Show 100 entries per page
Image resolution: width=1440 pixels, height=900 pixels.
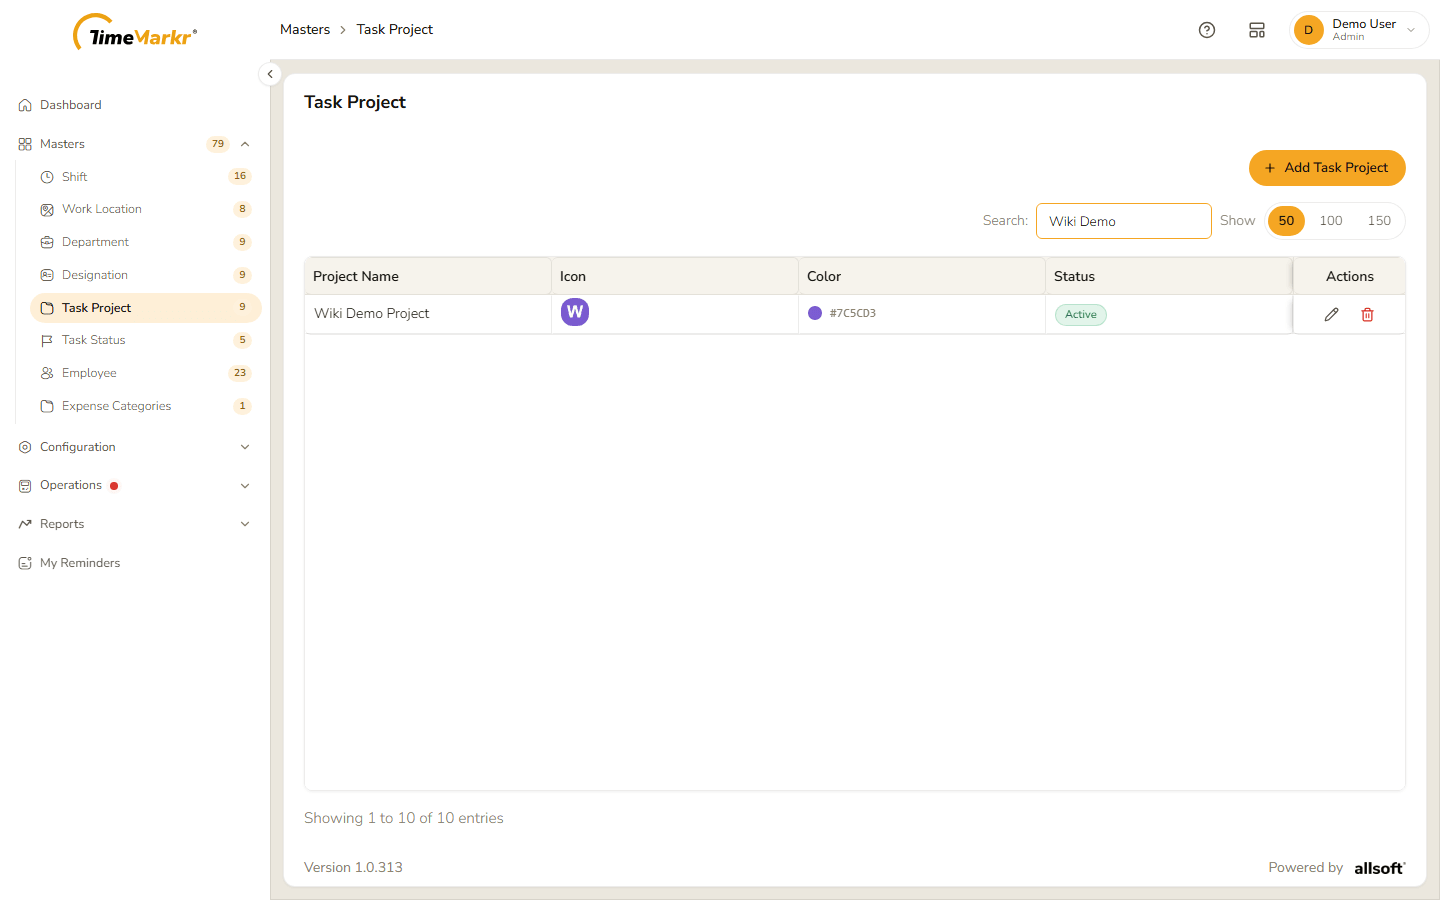(x=1331, y=221)
